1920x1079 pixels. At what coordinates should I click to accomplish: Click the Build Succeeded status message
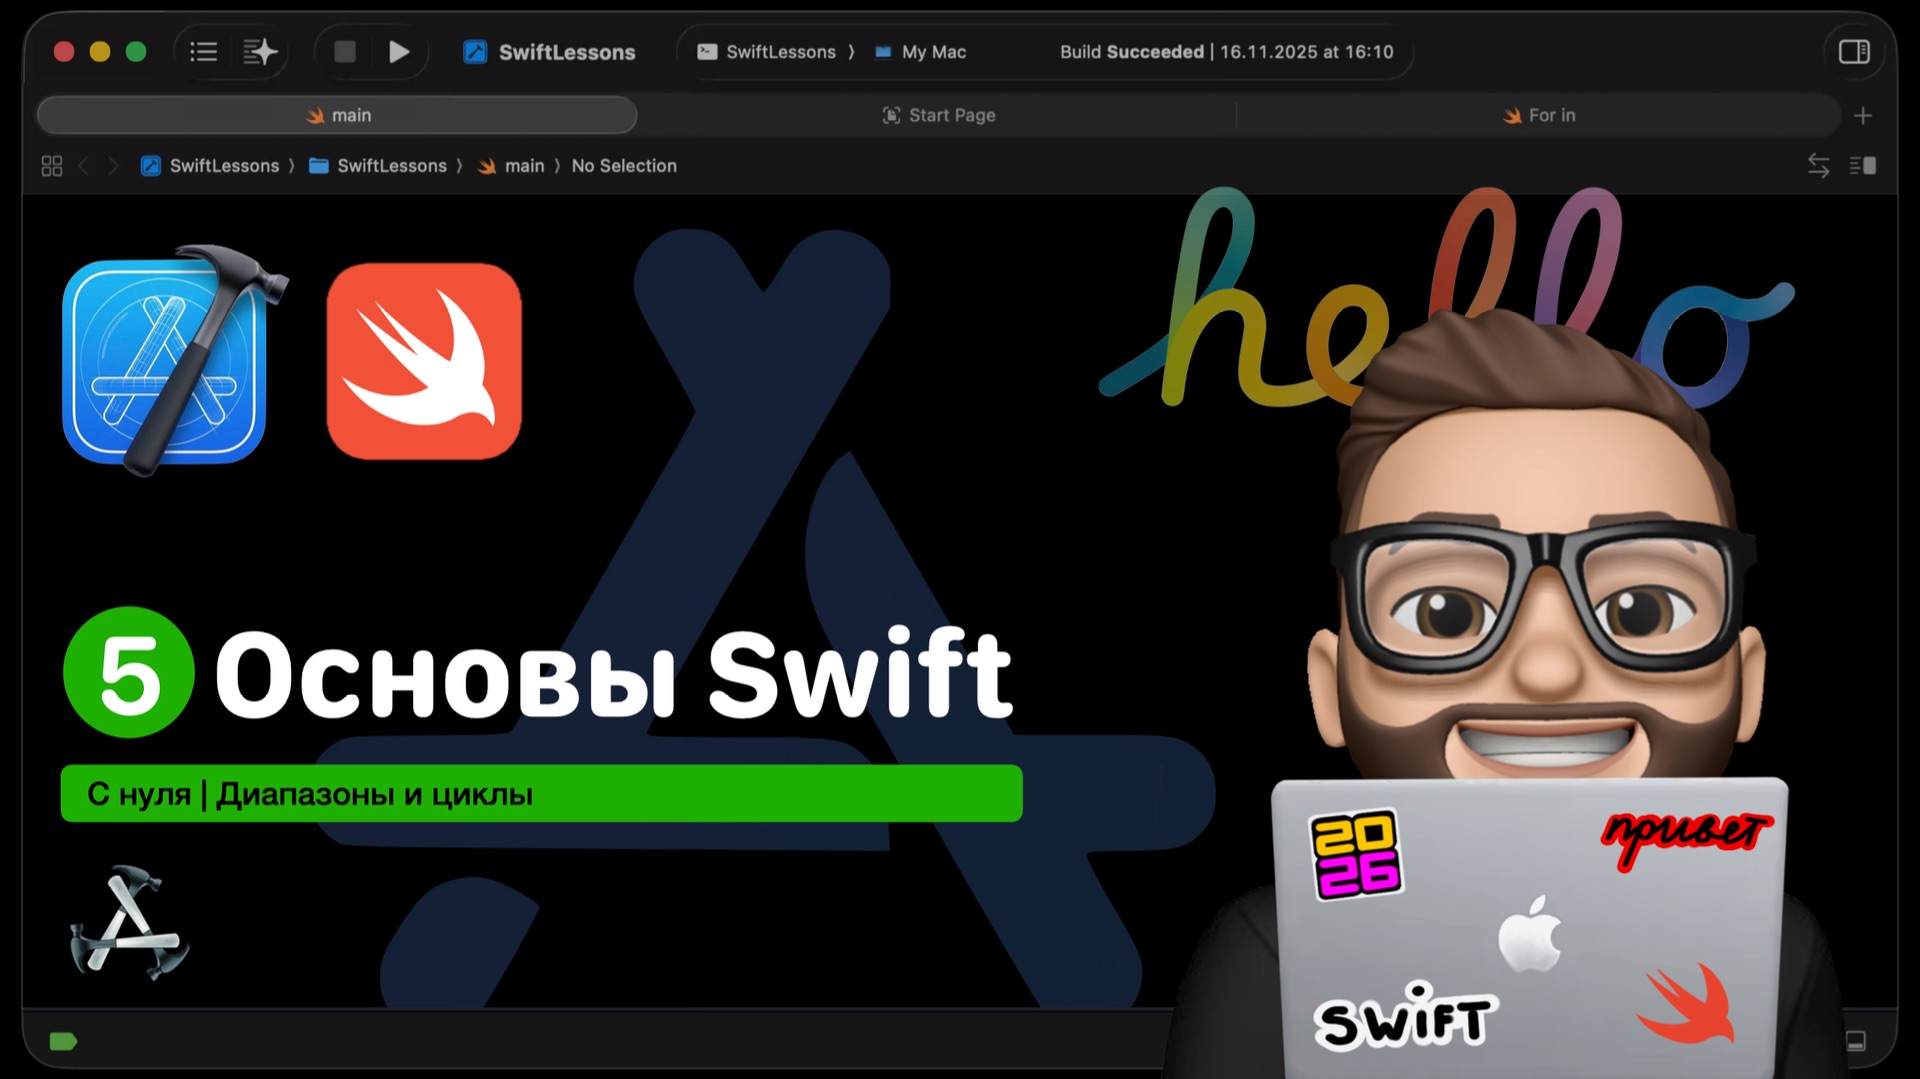click(x=1131, y=51)
